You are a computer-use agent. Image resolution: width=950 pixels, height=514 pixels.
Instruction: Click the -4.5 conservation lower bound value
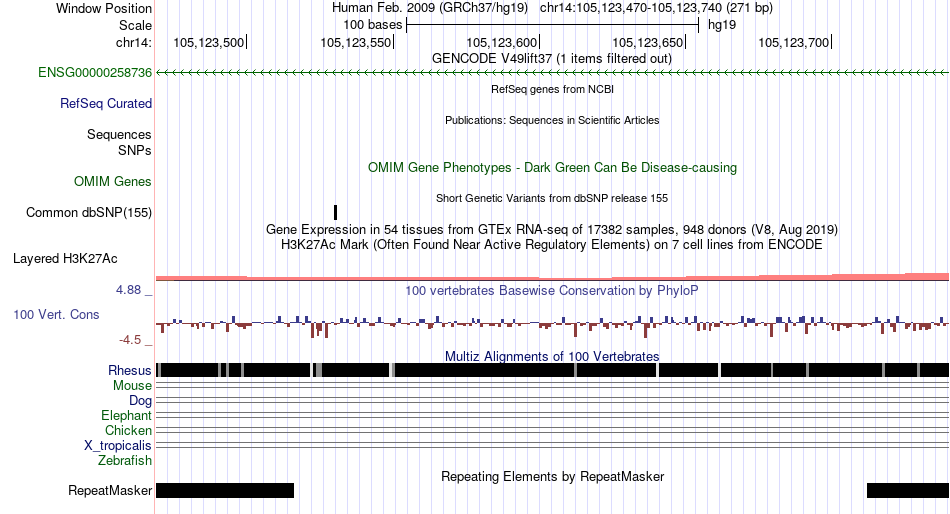[x=130, y=340]
